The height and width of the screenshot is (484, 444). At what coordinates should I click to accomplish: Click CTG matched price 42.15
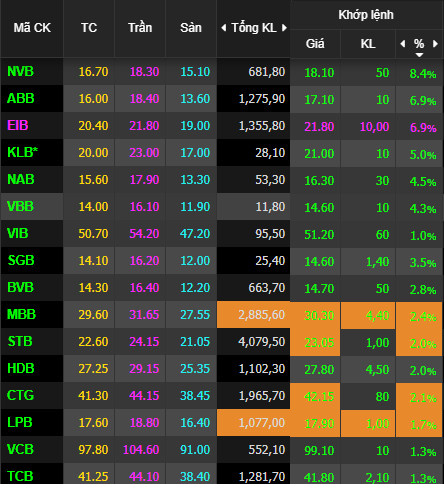(x=319, y=397)
